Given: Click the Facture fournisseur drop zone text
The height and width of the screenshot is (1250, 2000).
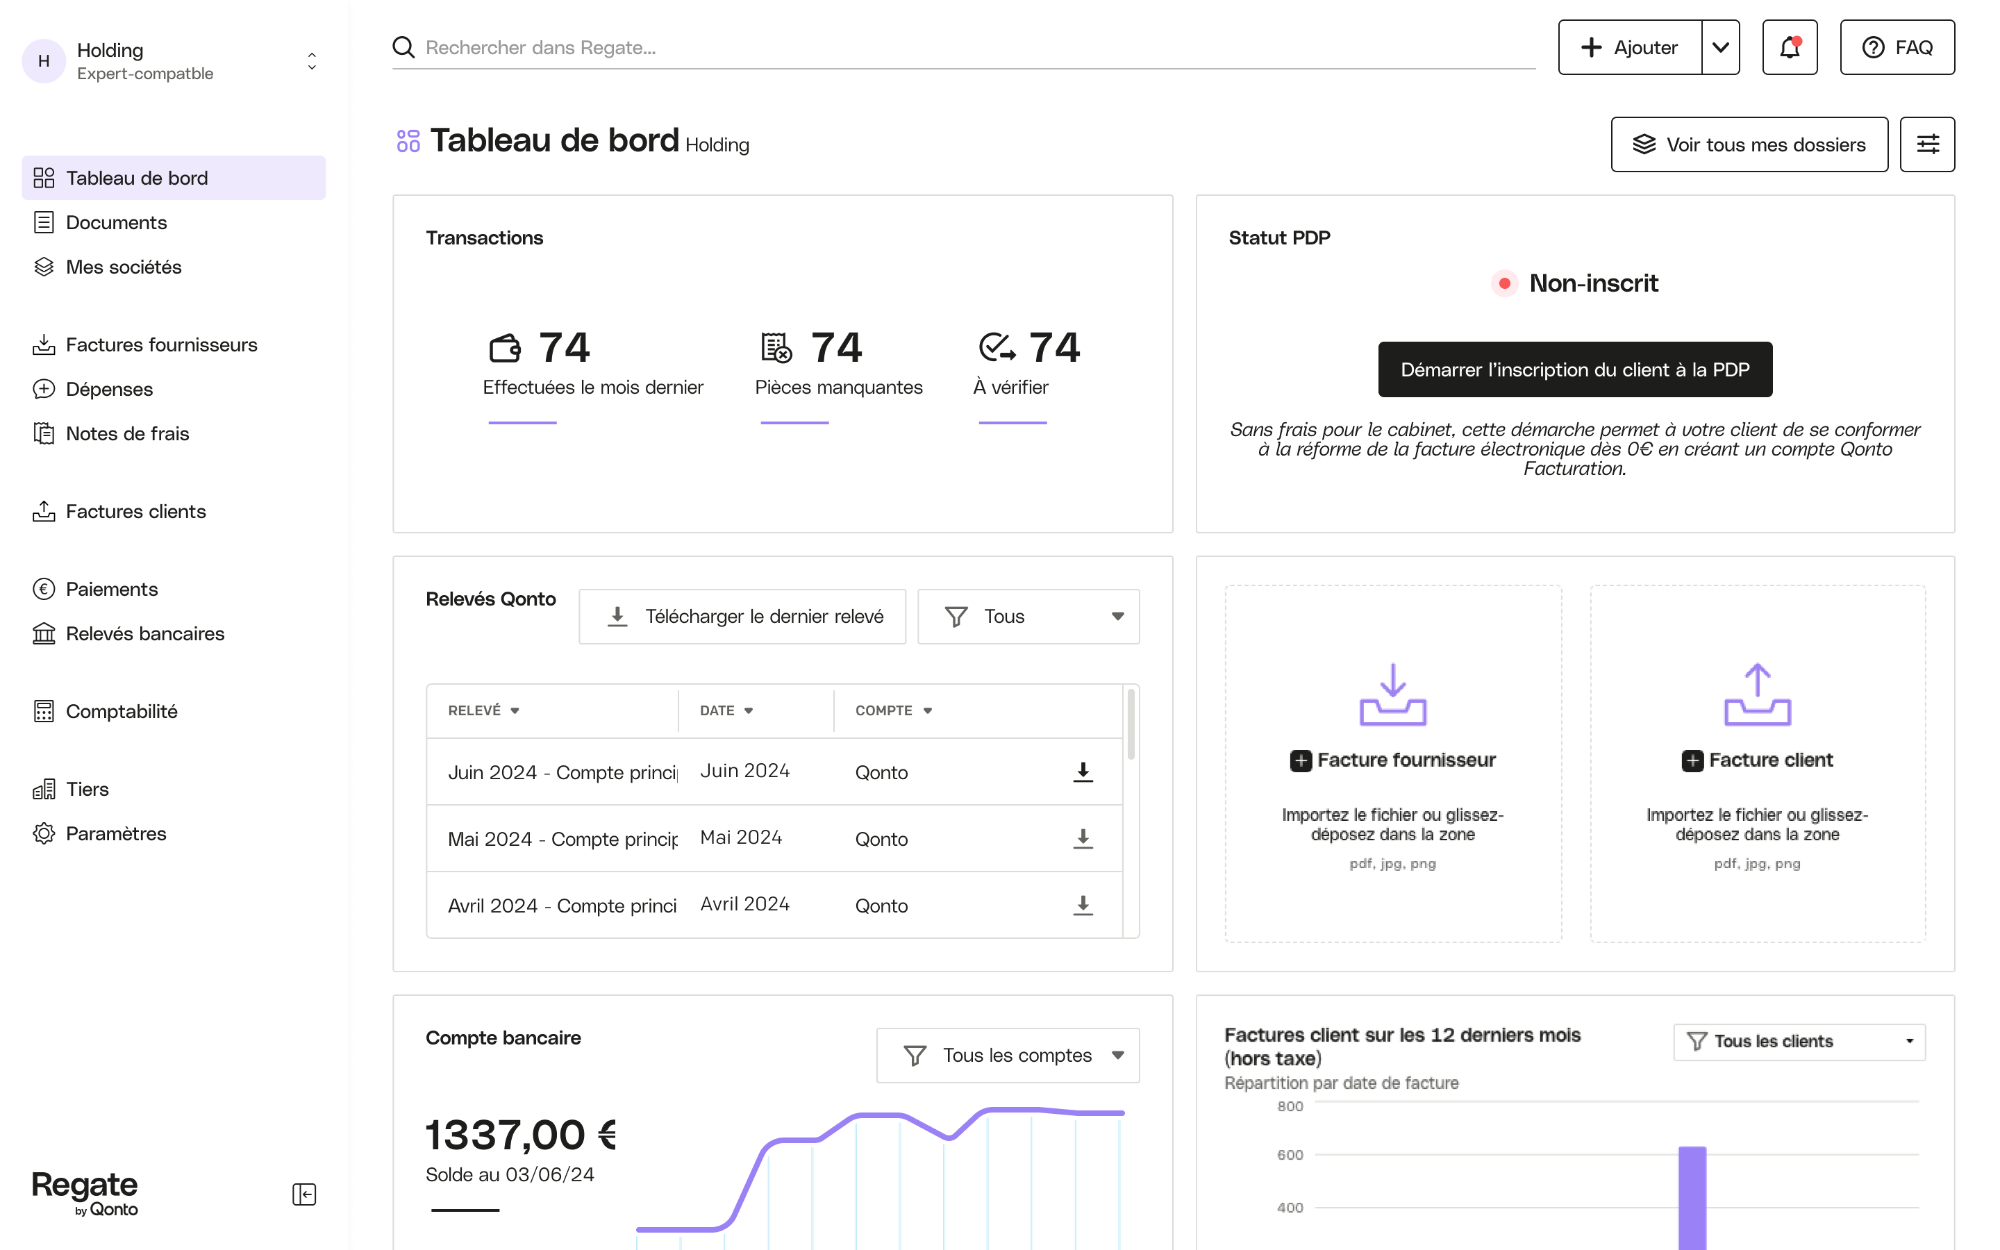Looking at the screenshot, I should click(1393, 825).
